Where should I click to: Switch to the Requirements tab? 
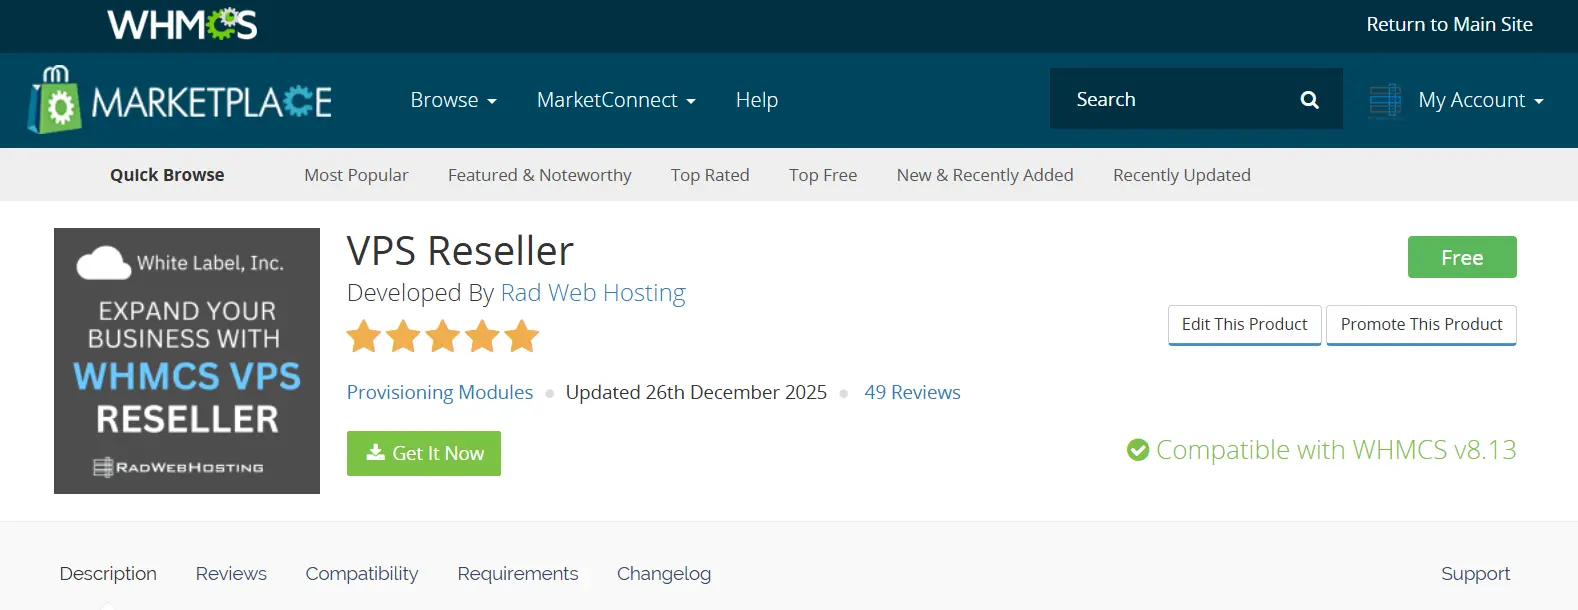coord(518,574)
